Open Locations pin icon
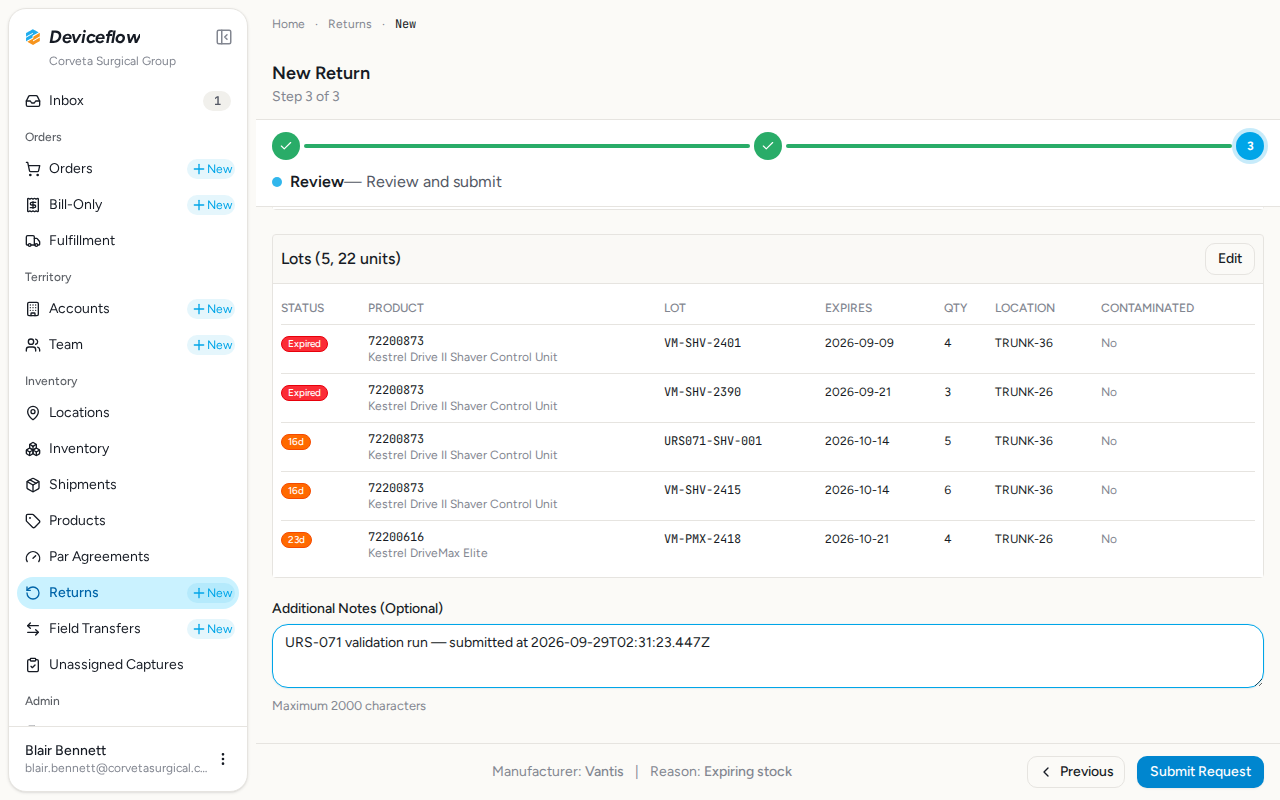The image size is (1280, 800). point(33,413)
